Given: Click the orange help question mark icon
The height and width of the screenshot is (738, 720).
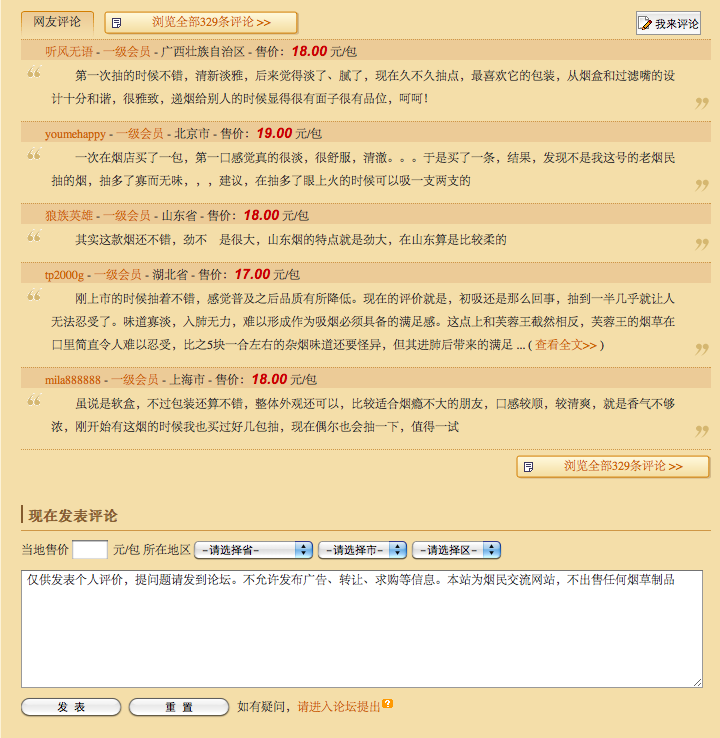Looking at the screenshot, I should [387, 704].
